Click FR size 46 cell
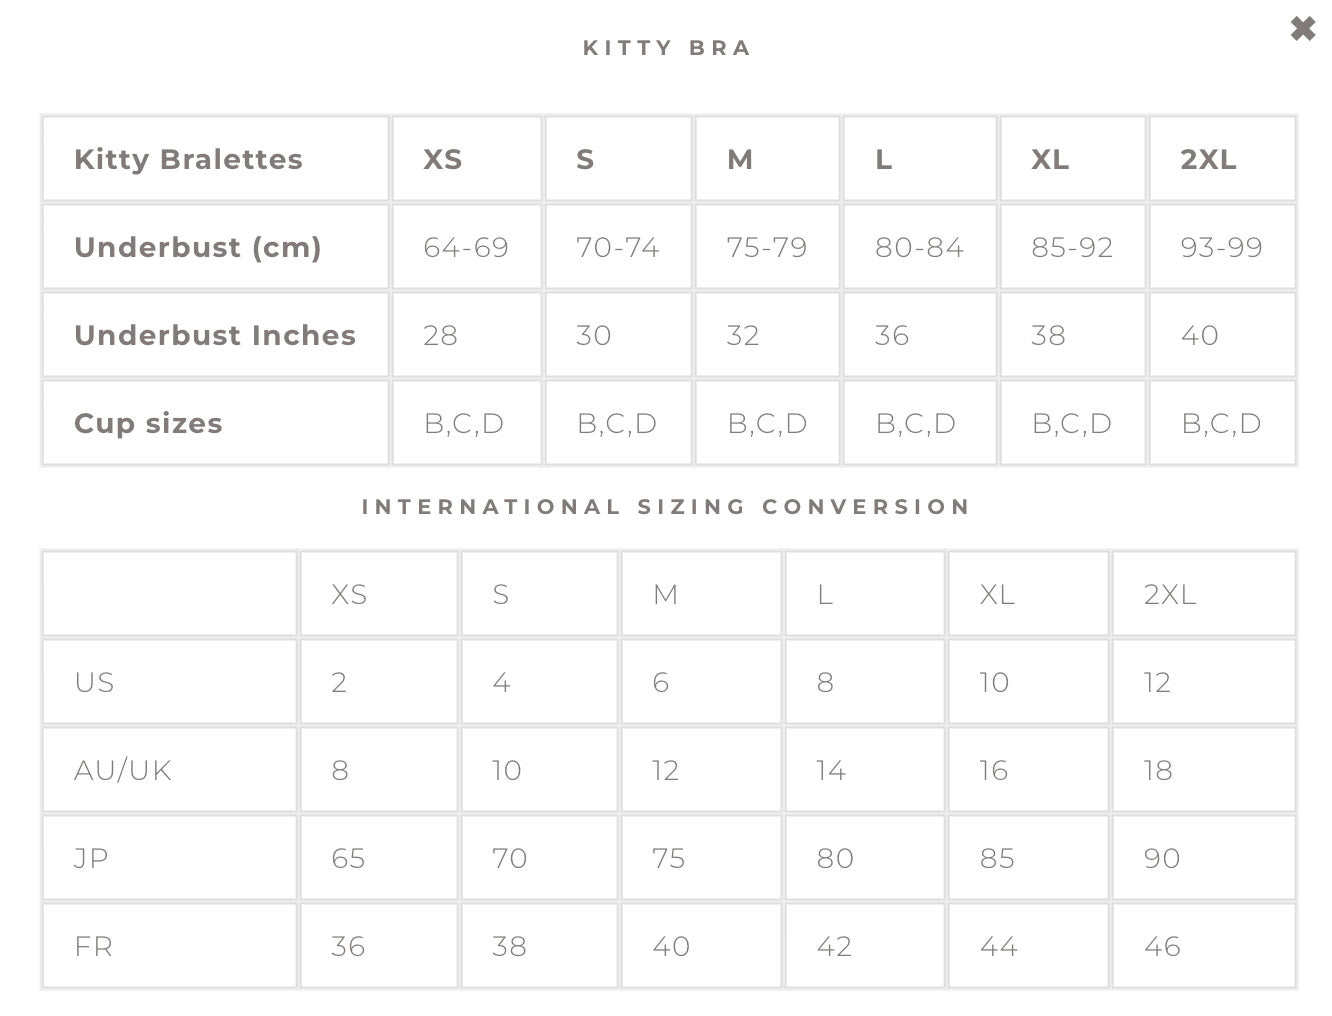This screenshot has width=1332, height=1016. coord(1162,946)
